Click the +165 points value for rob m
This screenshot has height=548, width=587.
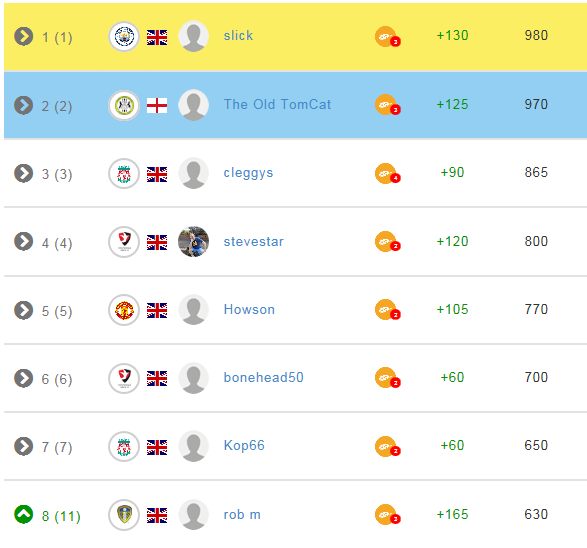[x=452, y=514]
